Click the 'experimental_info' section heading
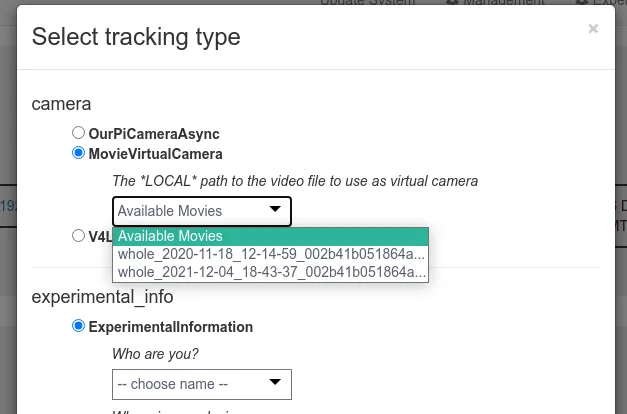 (x=102, y=297)
